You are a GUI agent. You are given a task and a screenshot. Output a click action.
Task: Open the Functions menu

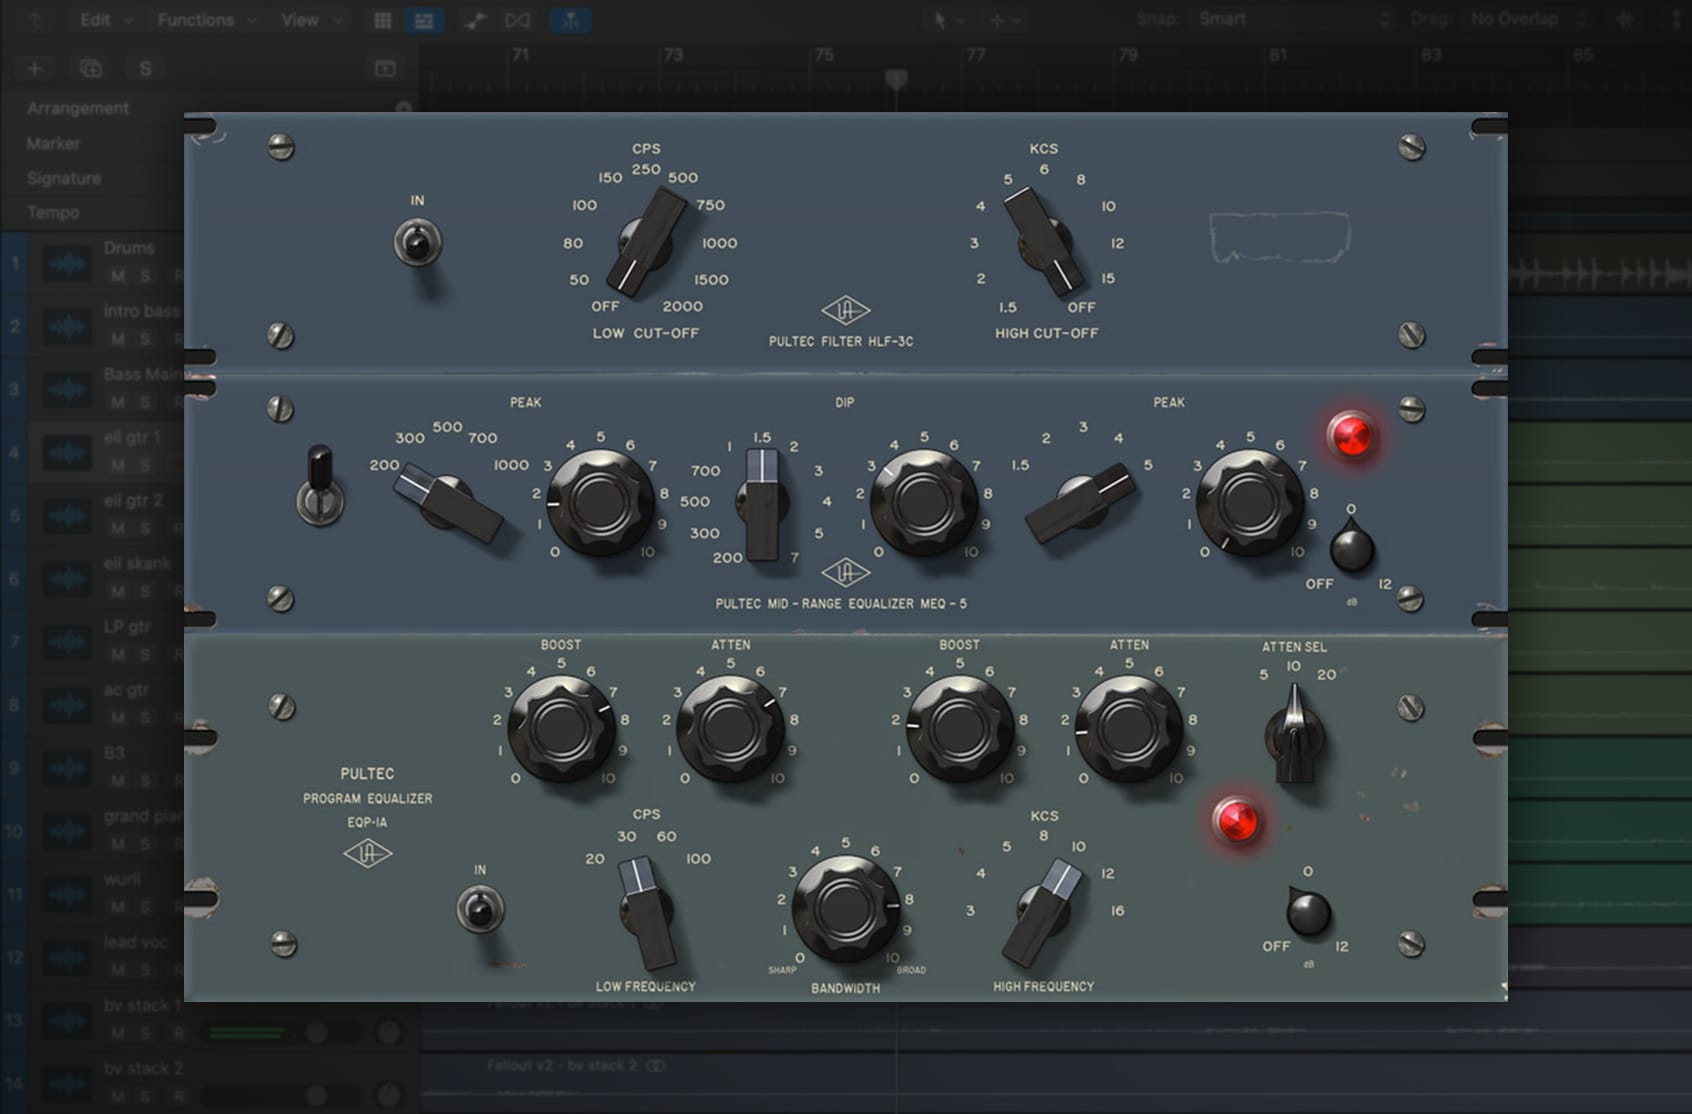pos(196,19)
